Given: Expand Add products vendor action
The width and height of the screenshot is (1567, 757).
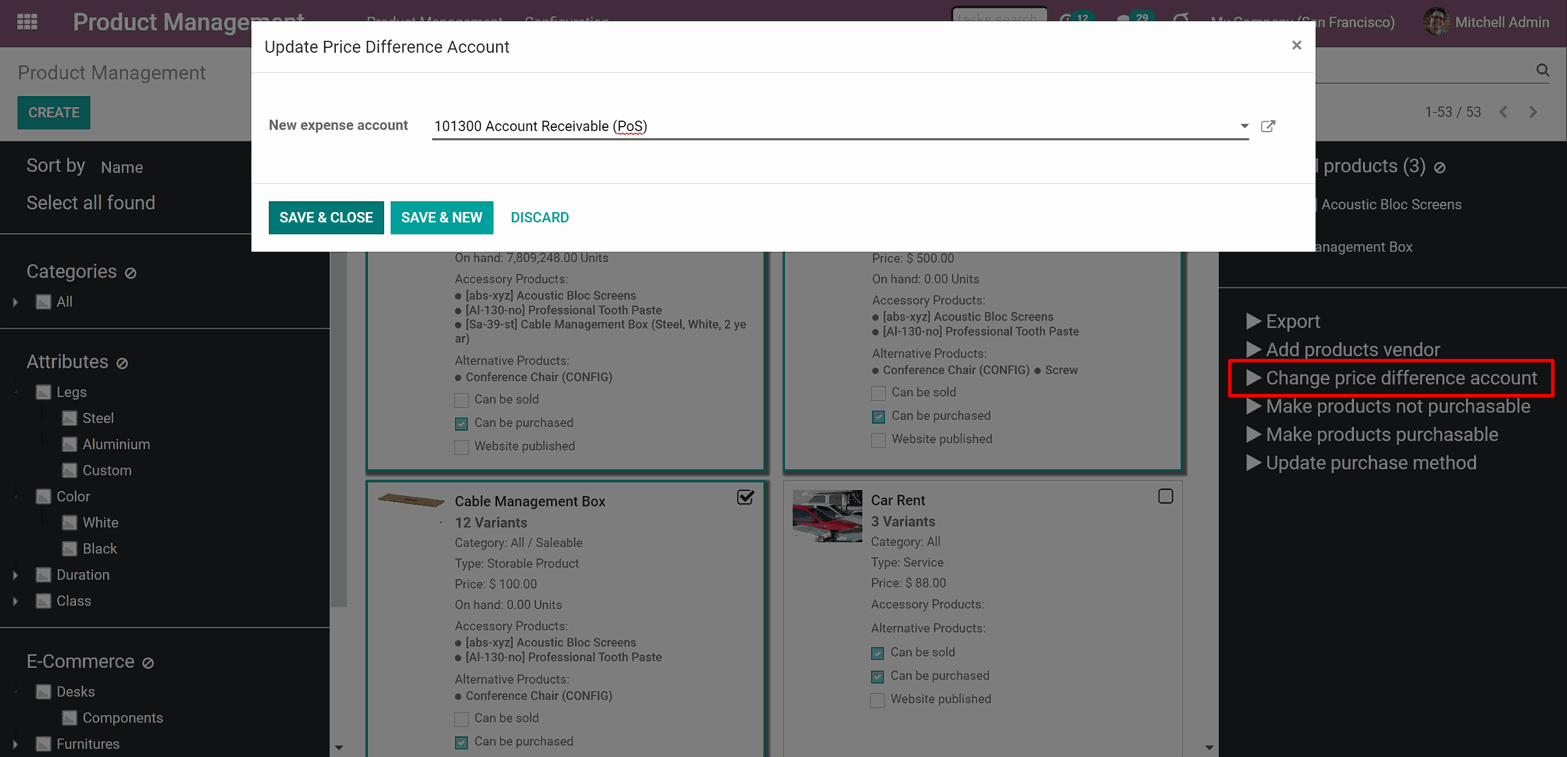Looking at the screenshot, I should [1343, 350].
